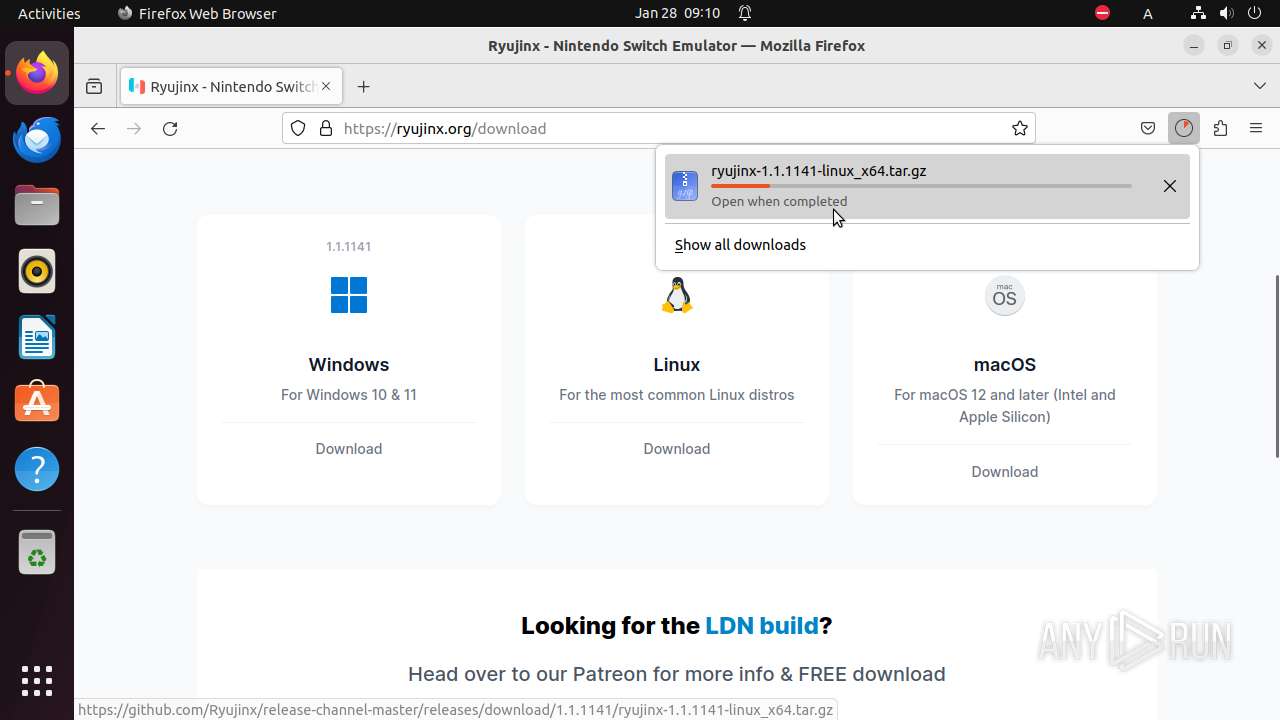Follow the LDN build link
Screen dimensions: 1280x720
click(x=762, y=626)
